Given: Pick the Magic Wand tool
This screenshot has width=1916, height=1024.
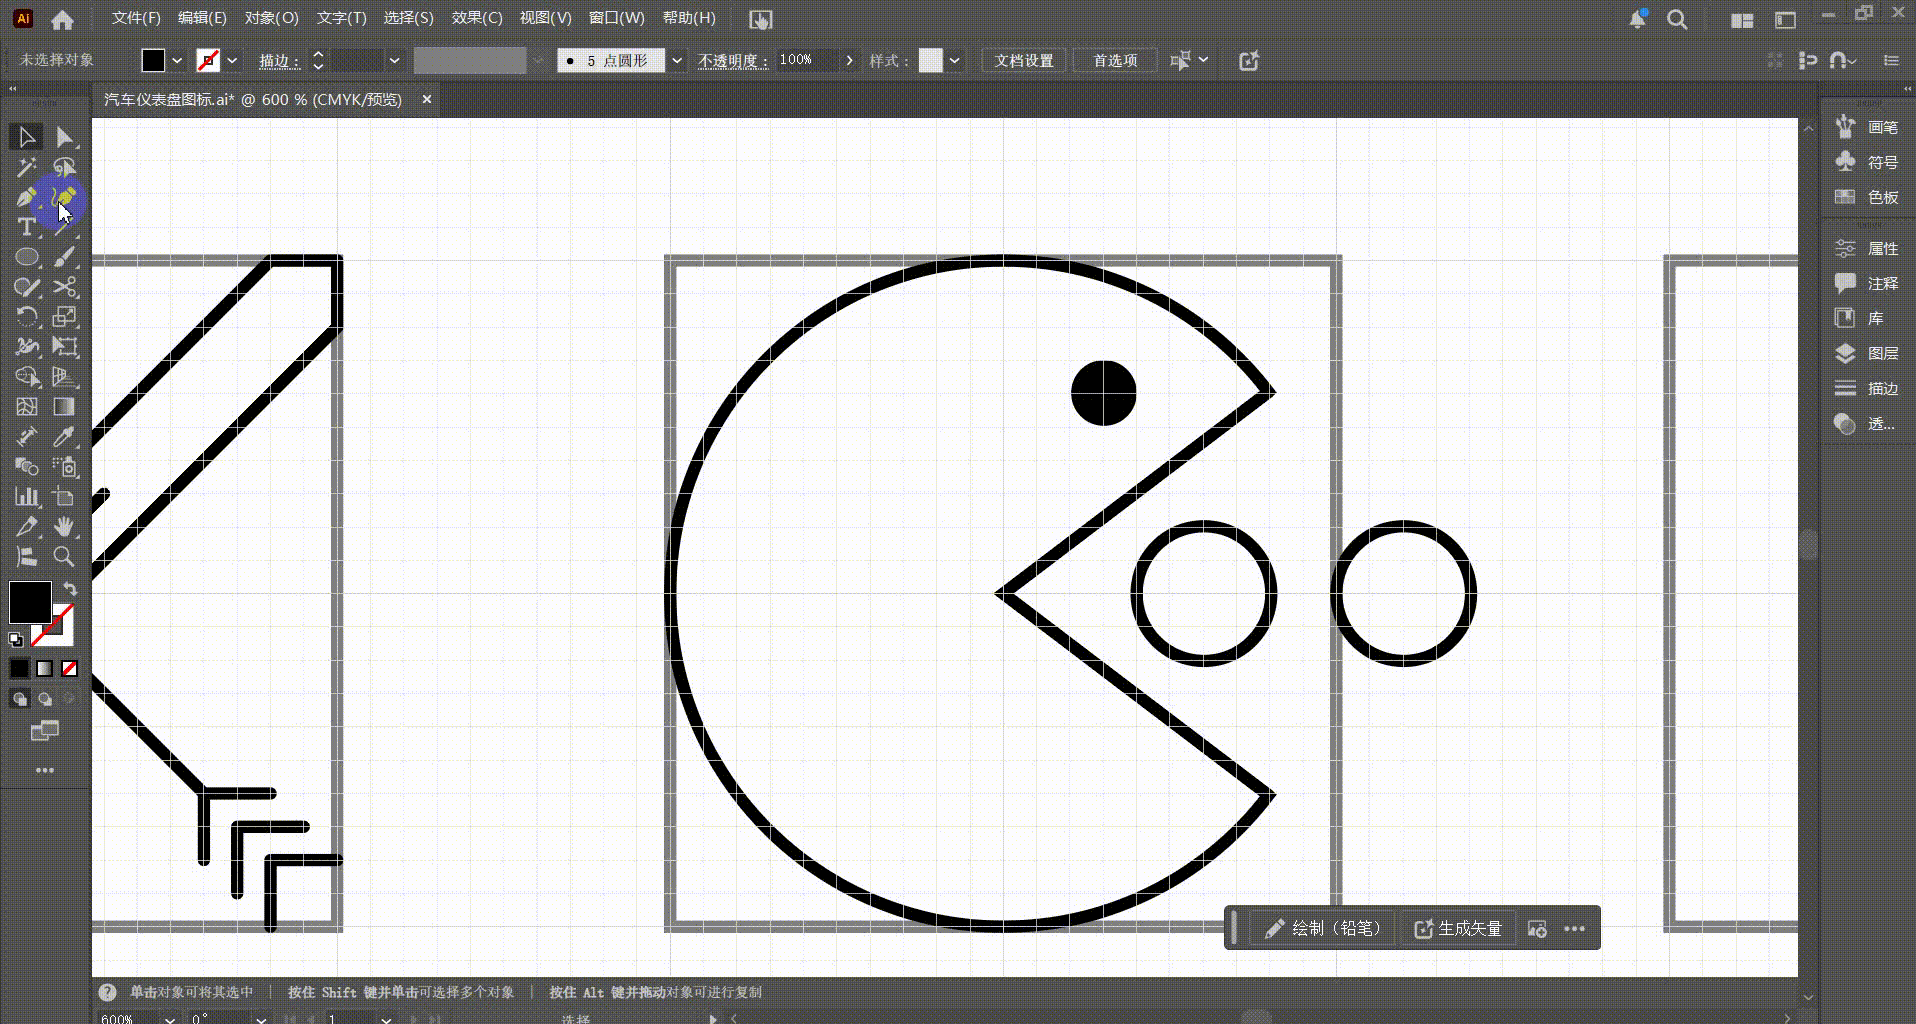Looking at the screenshot, I should coord(26,167).
